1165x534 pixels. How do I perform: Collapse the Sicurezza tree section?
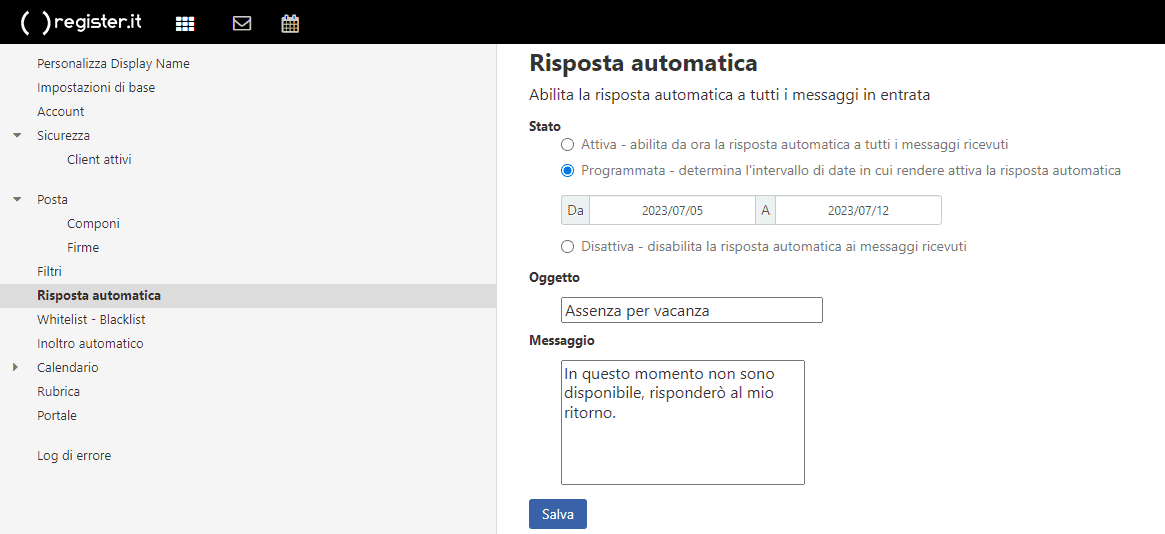click(x=17, y=135)
